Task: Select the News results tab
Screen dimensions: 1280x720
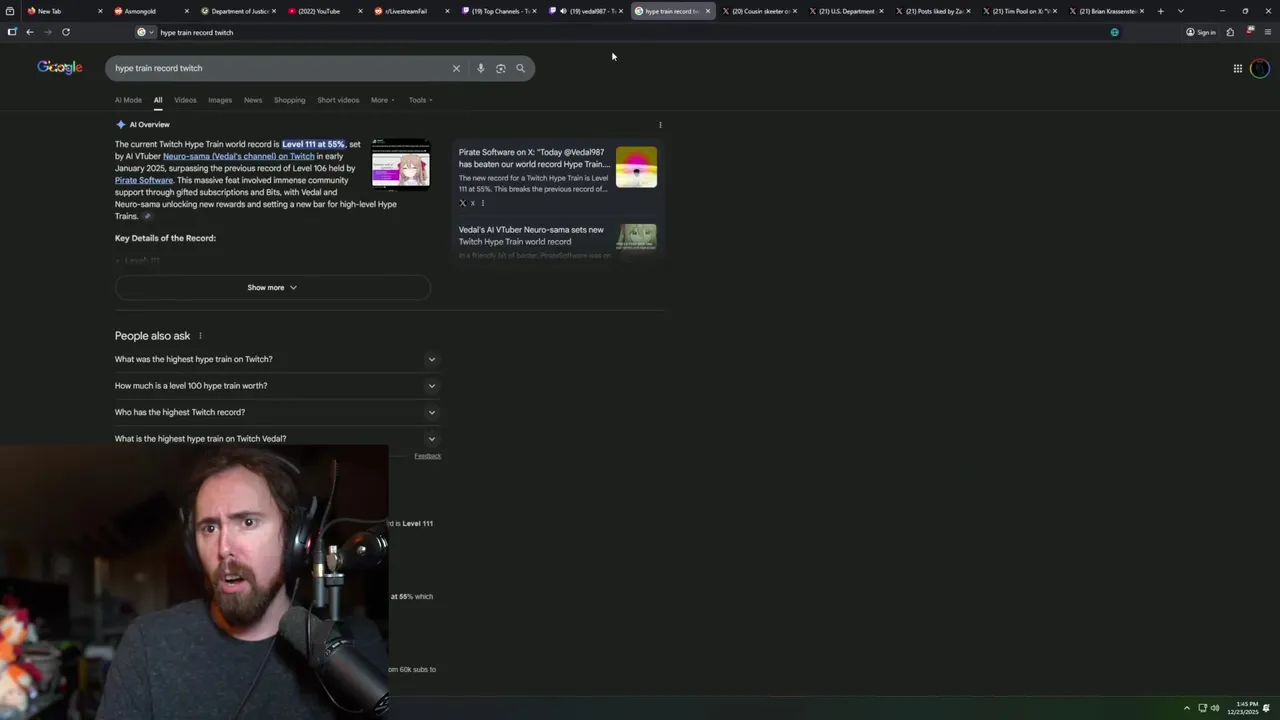Action: pyautogui.click(x=253, y=100)
